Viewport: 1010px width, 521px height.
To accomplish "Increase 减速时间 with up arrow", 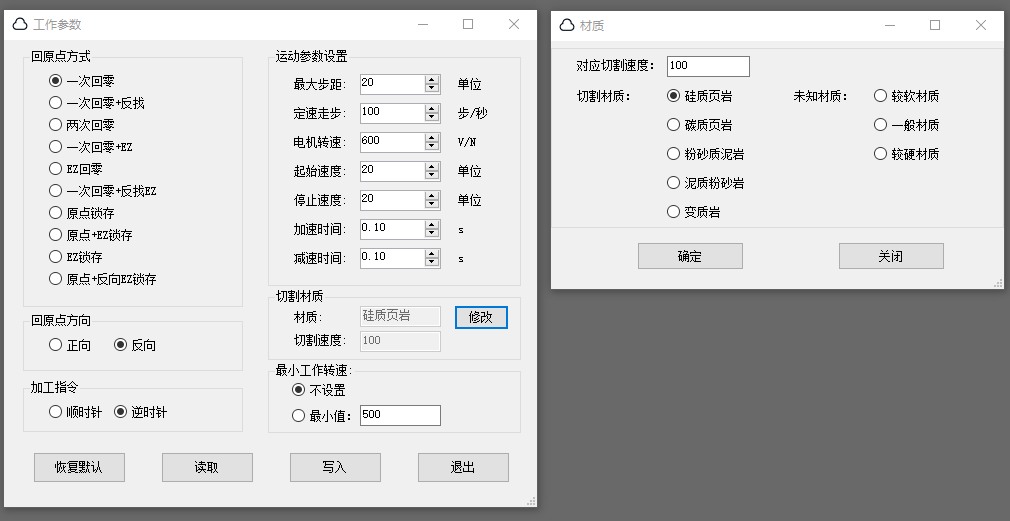I will [x=432, y=254].
